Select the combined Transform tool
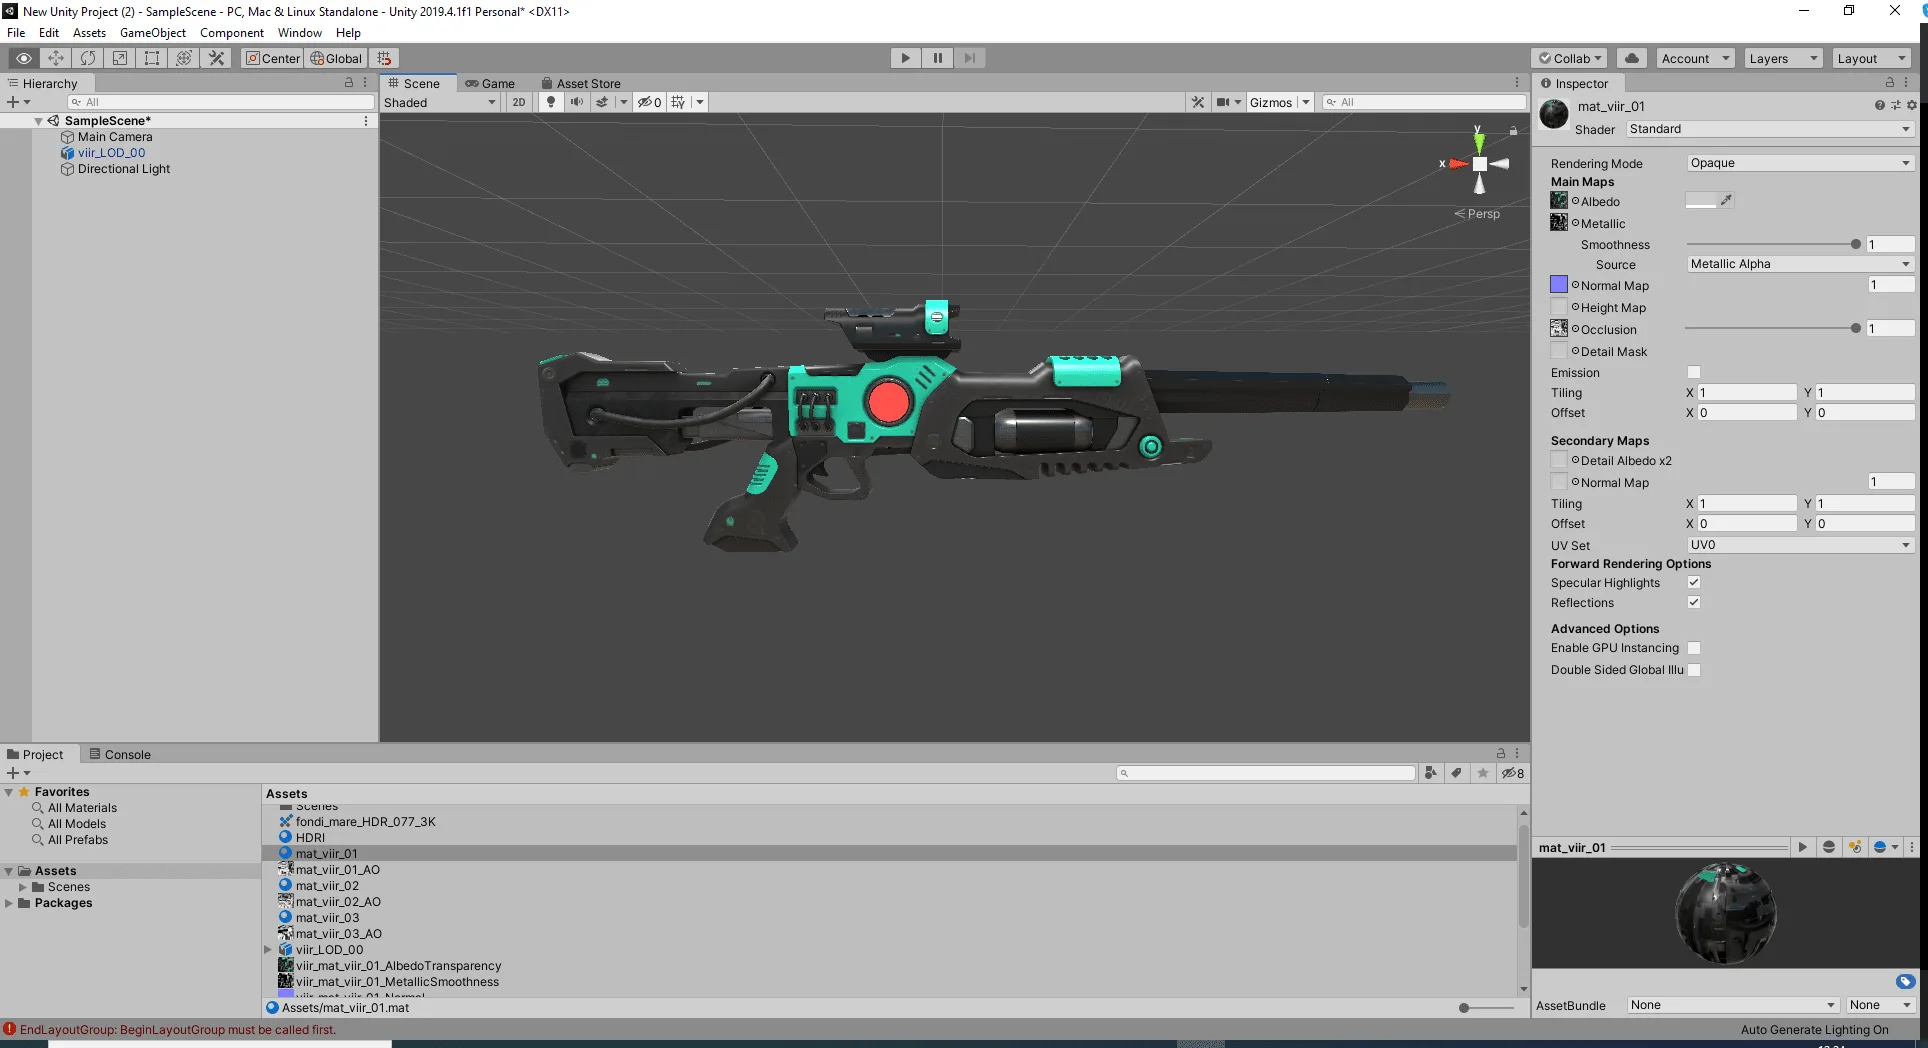1928x1048 pixels. [184, 58]
